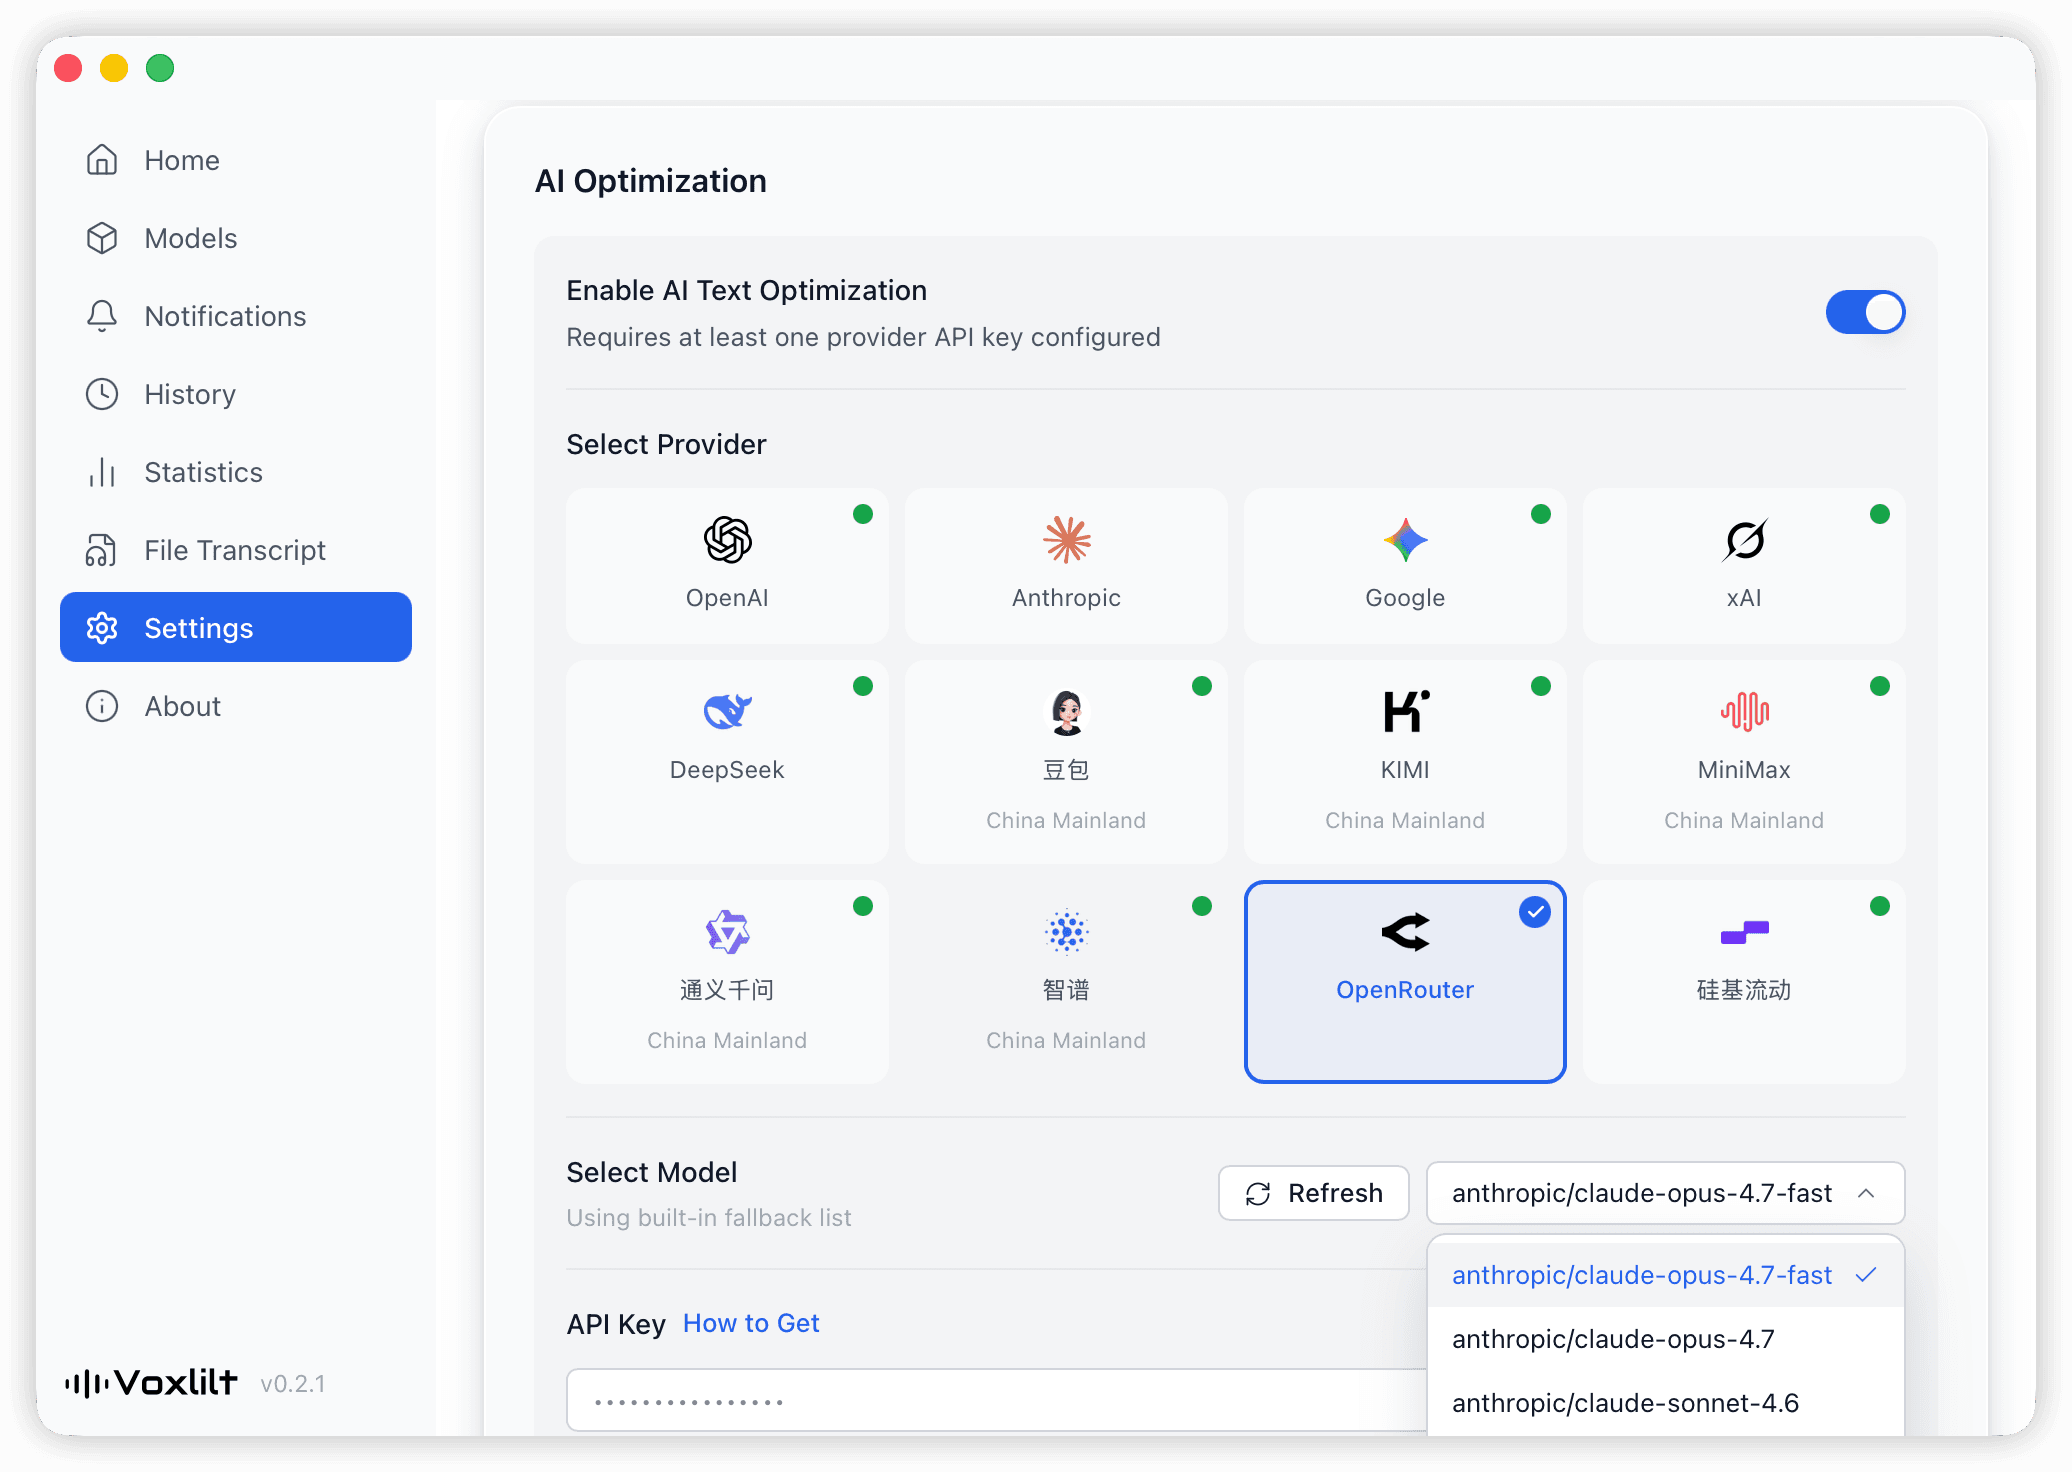Open File Transcript page
The height and width of the screenshot is (1472, 2072).
236,550
